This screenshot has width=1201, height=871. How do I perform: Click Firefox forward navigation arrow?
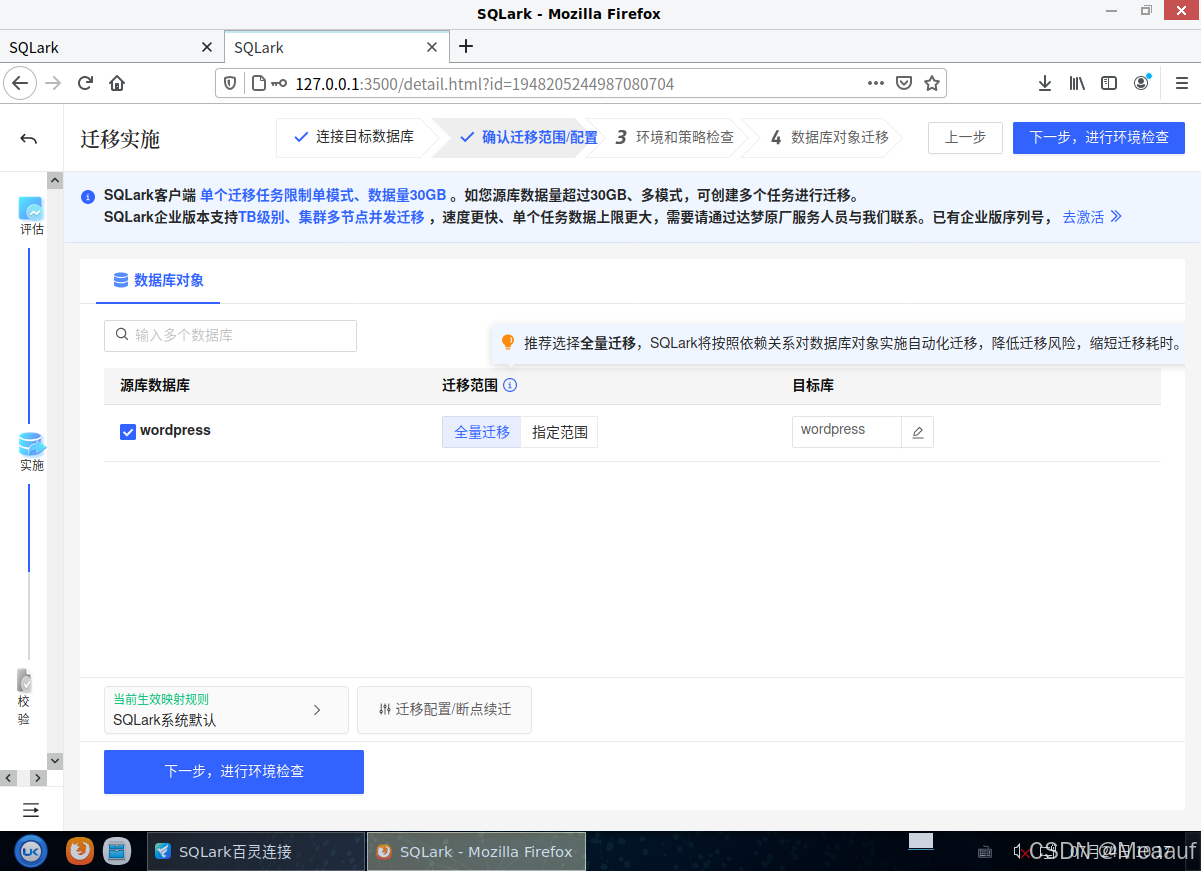[x=53, y=83]
